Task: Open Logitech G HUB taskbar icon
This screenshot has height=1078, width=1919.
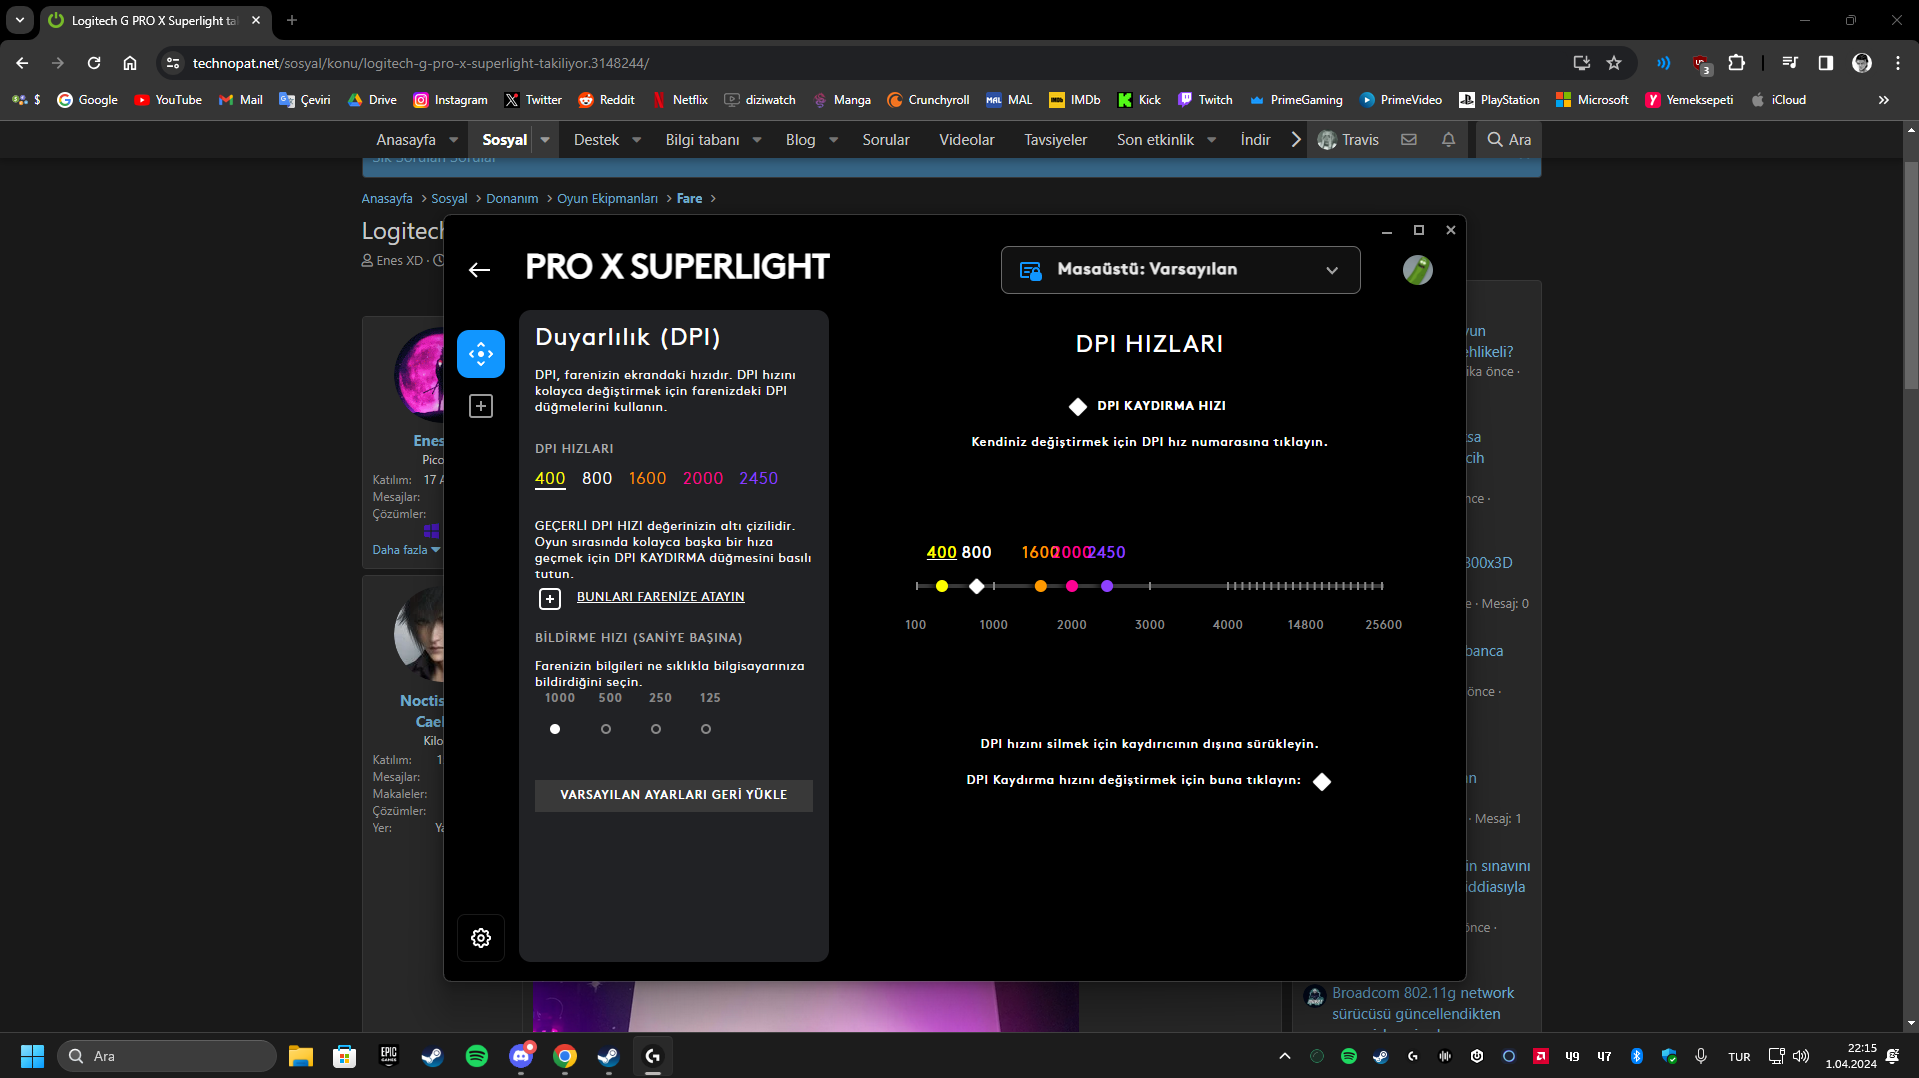Action: pos(653,1056)
